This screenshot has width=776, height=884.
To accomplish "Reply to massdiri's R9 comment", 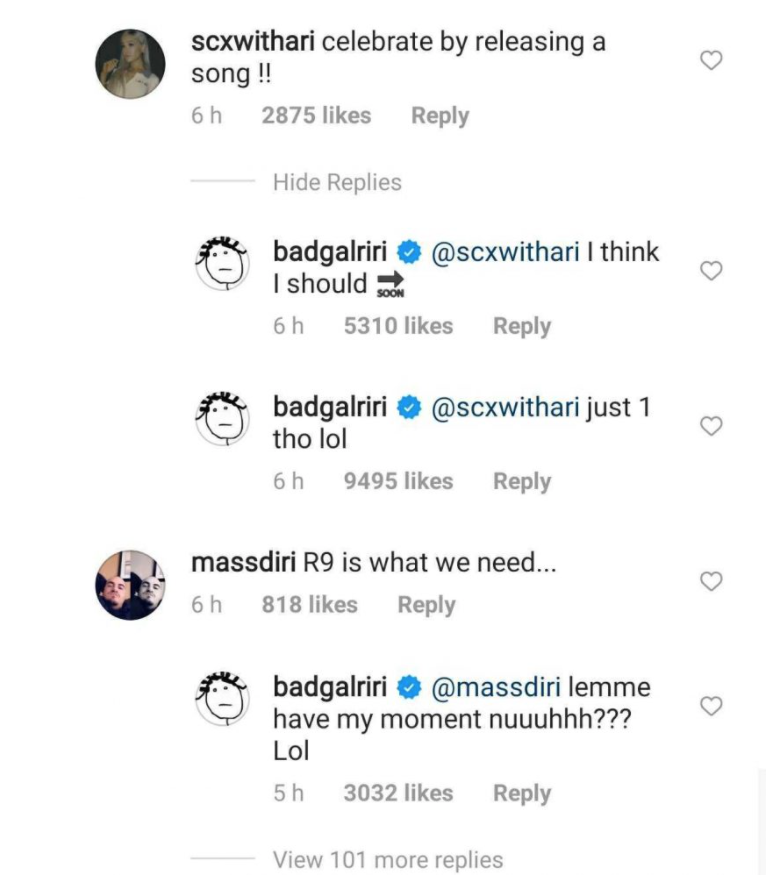I will (426, 605).
